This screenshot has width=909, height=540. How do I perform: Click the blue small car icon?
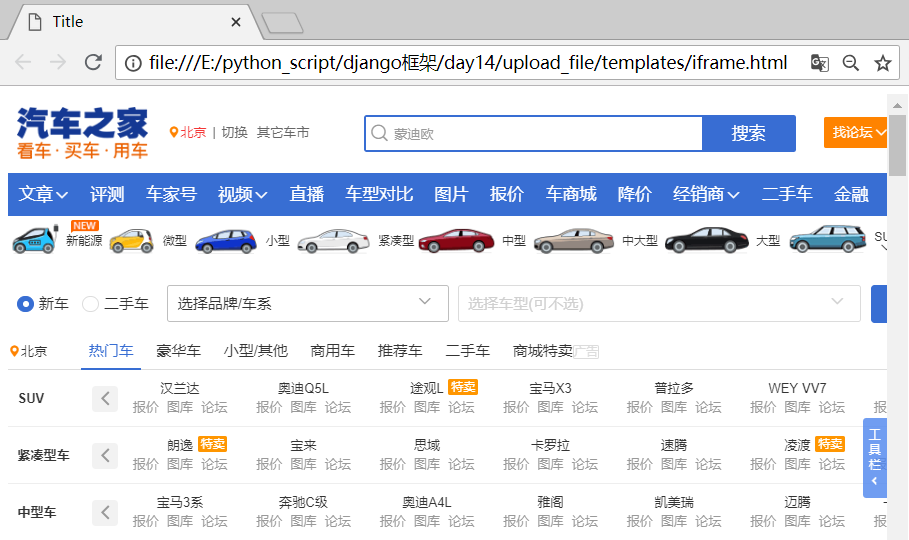[226, 241]
